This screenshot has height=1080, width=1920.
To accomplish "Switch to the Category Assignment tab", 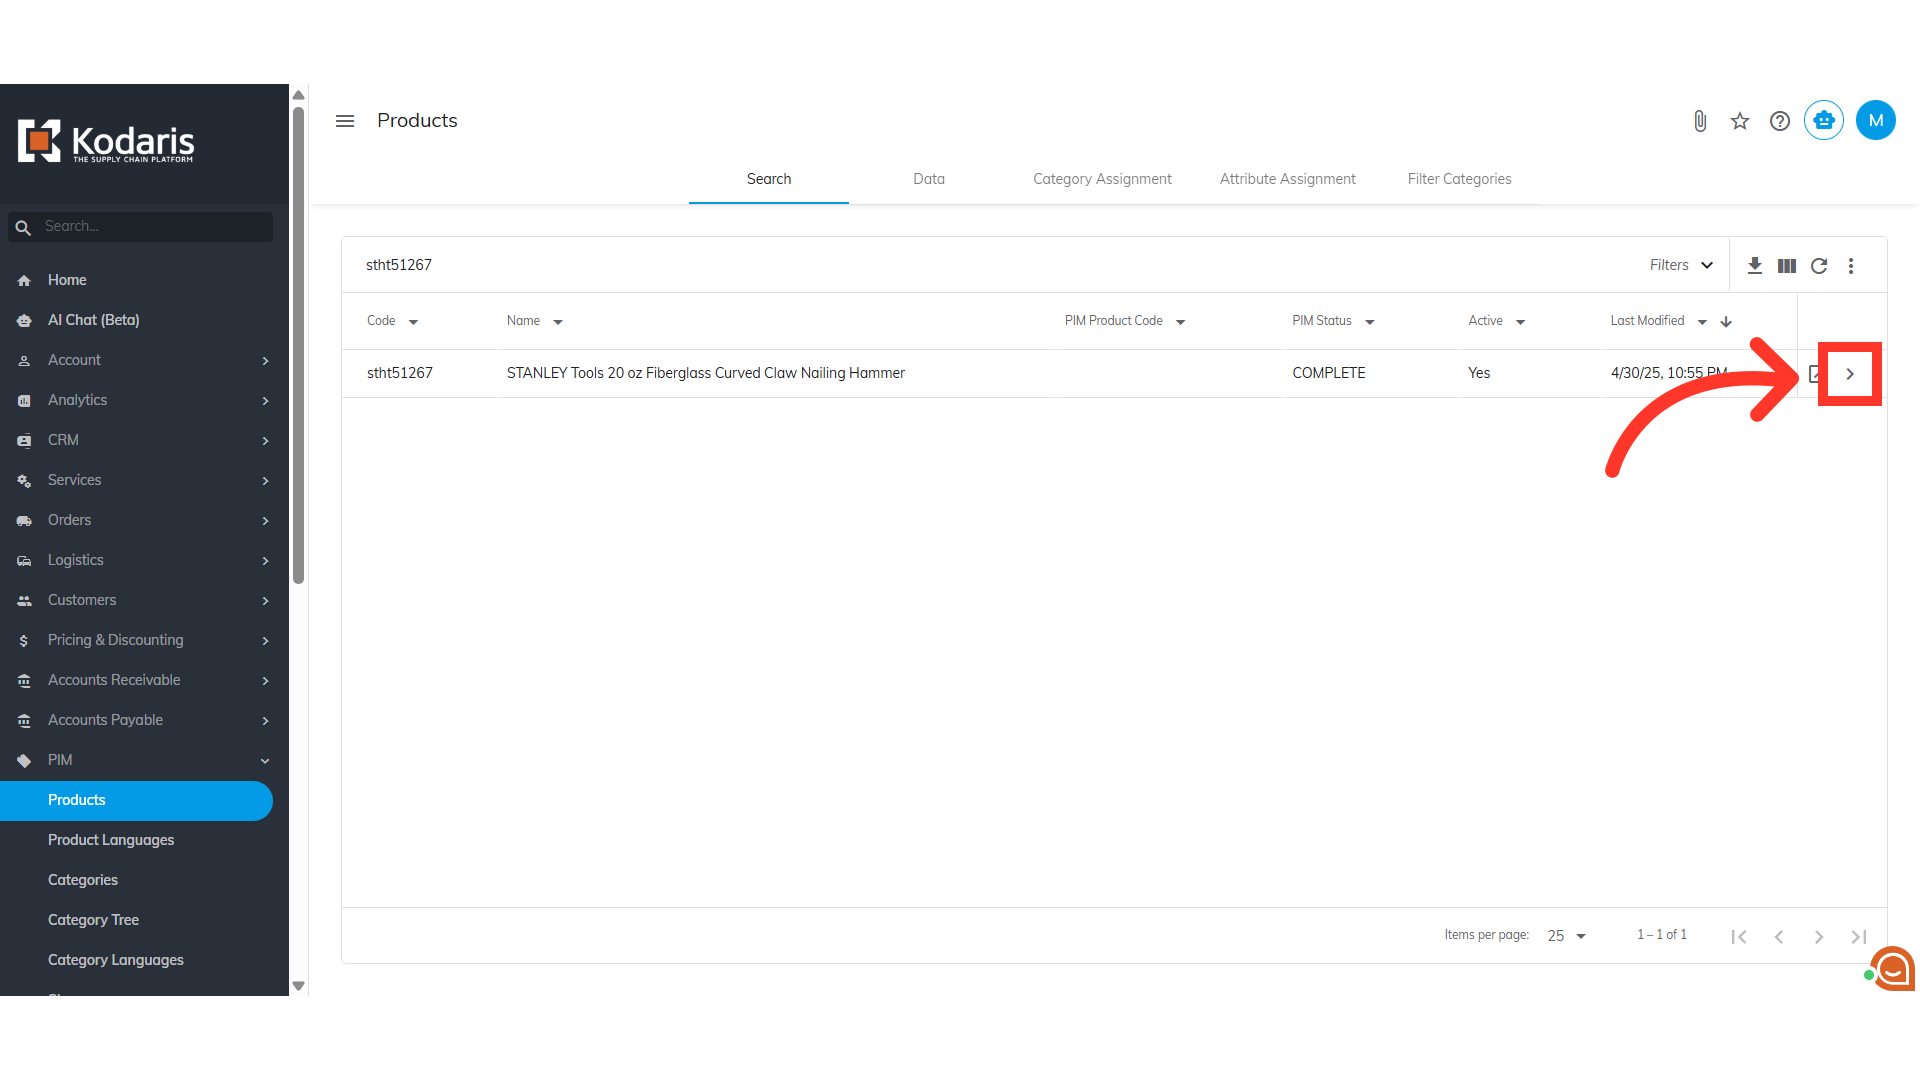I will (1102, 179).
